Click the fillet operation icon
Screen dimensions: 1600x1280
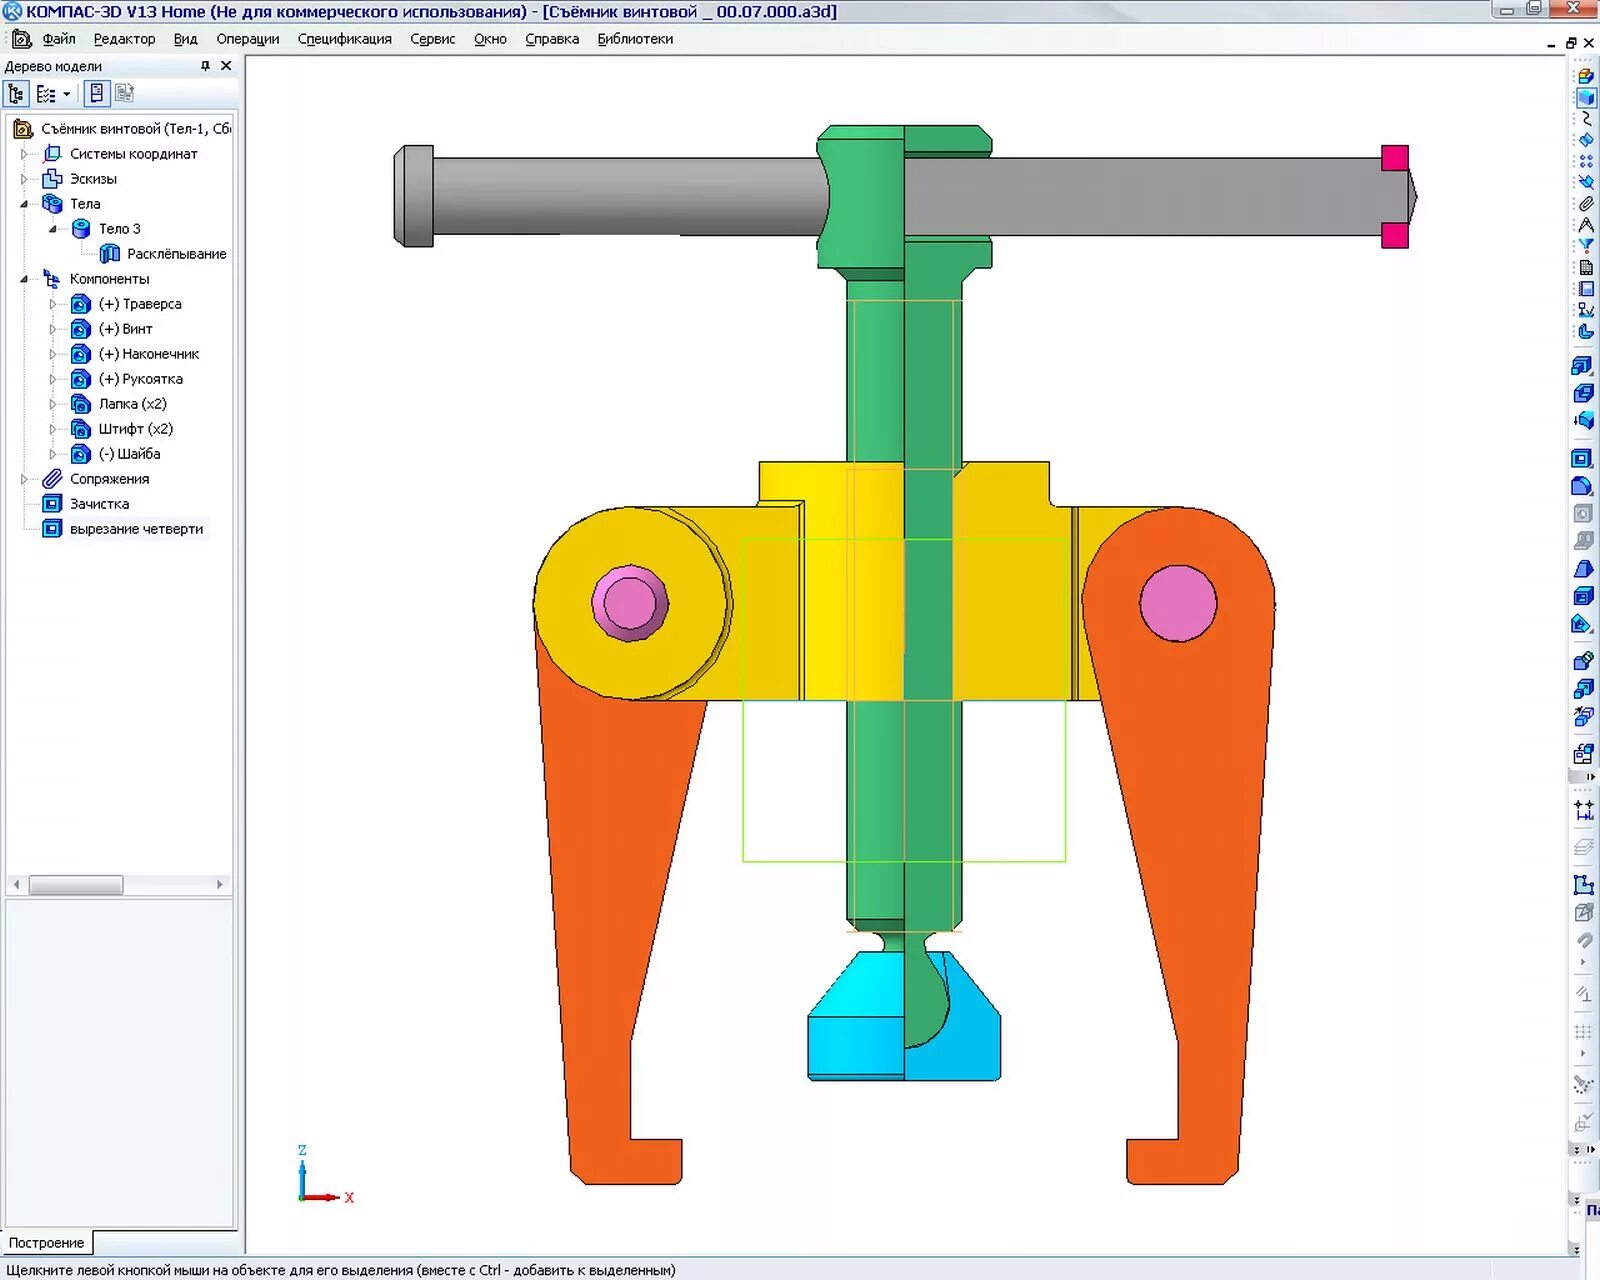tap(1583, 487)
